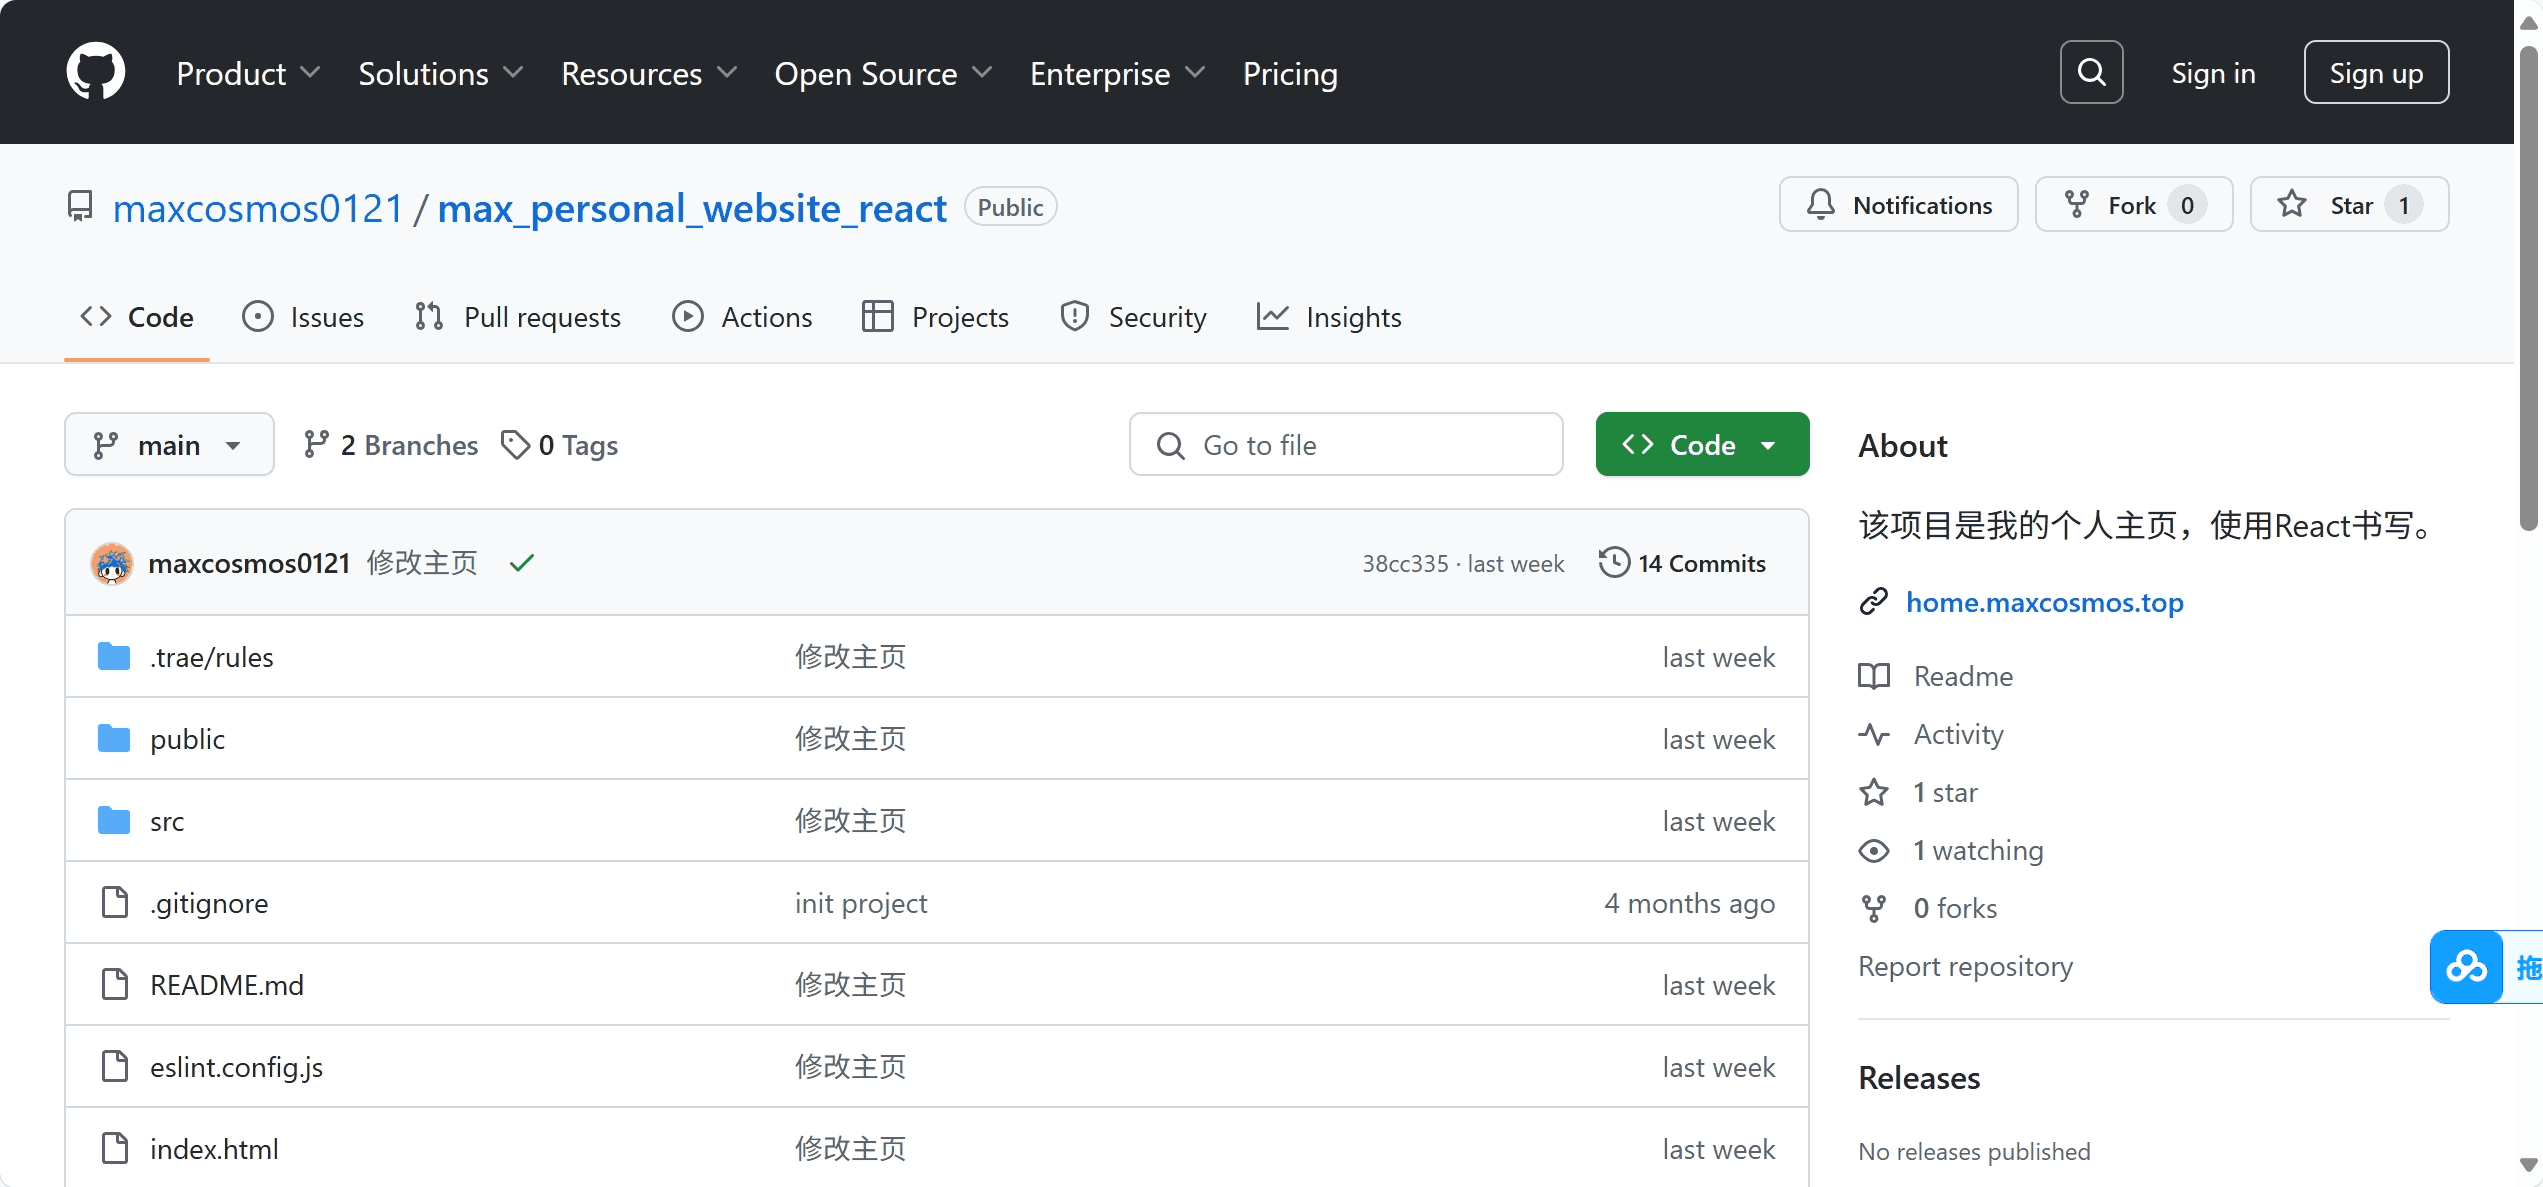Screen dimensions: 2543x1187
Task: Click the scrollbar down arrow
Action: coord(2529,1165)
